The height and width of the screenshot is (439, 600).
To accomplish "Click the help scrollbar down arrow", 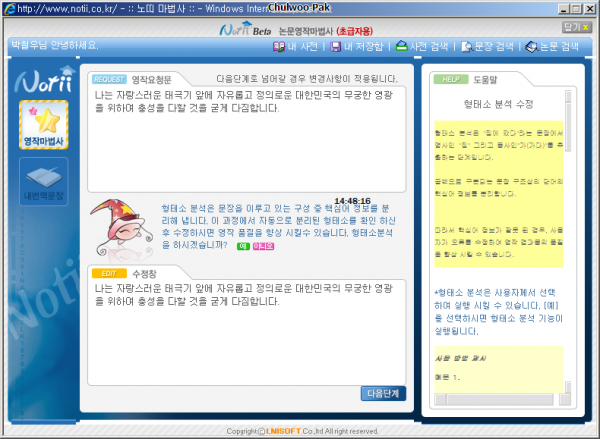I will [x=568, y=387].
